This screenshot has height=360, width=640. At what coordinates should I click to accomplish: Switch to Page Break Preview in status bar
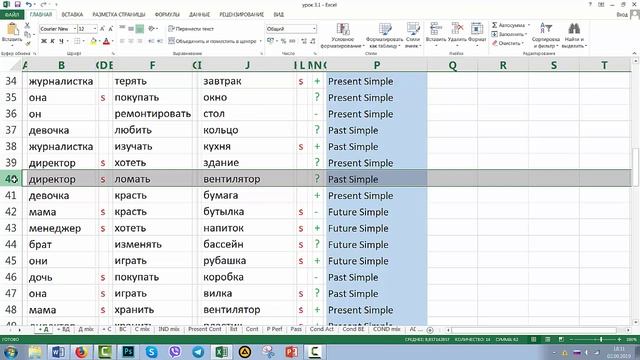561,340
